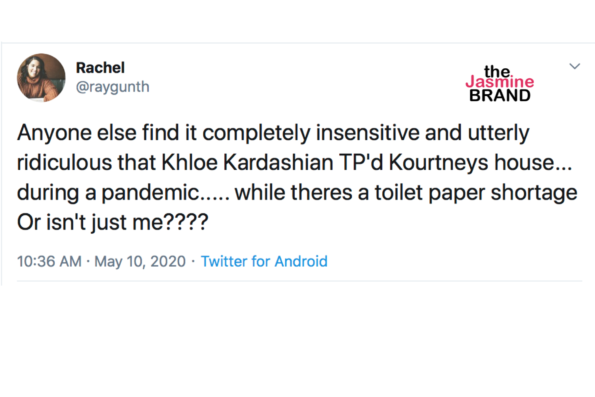Select the @raygunth handle
Image resolution: width=595 pixels, height=397 pixels.
[x=113, y=87]
